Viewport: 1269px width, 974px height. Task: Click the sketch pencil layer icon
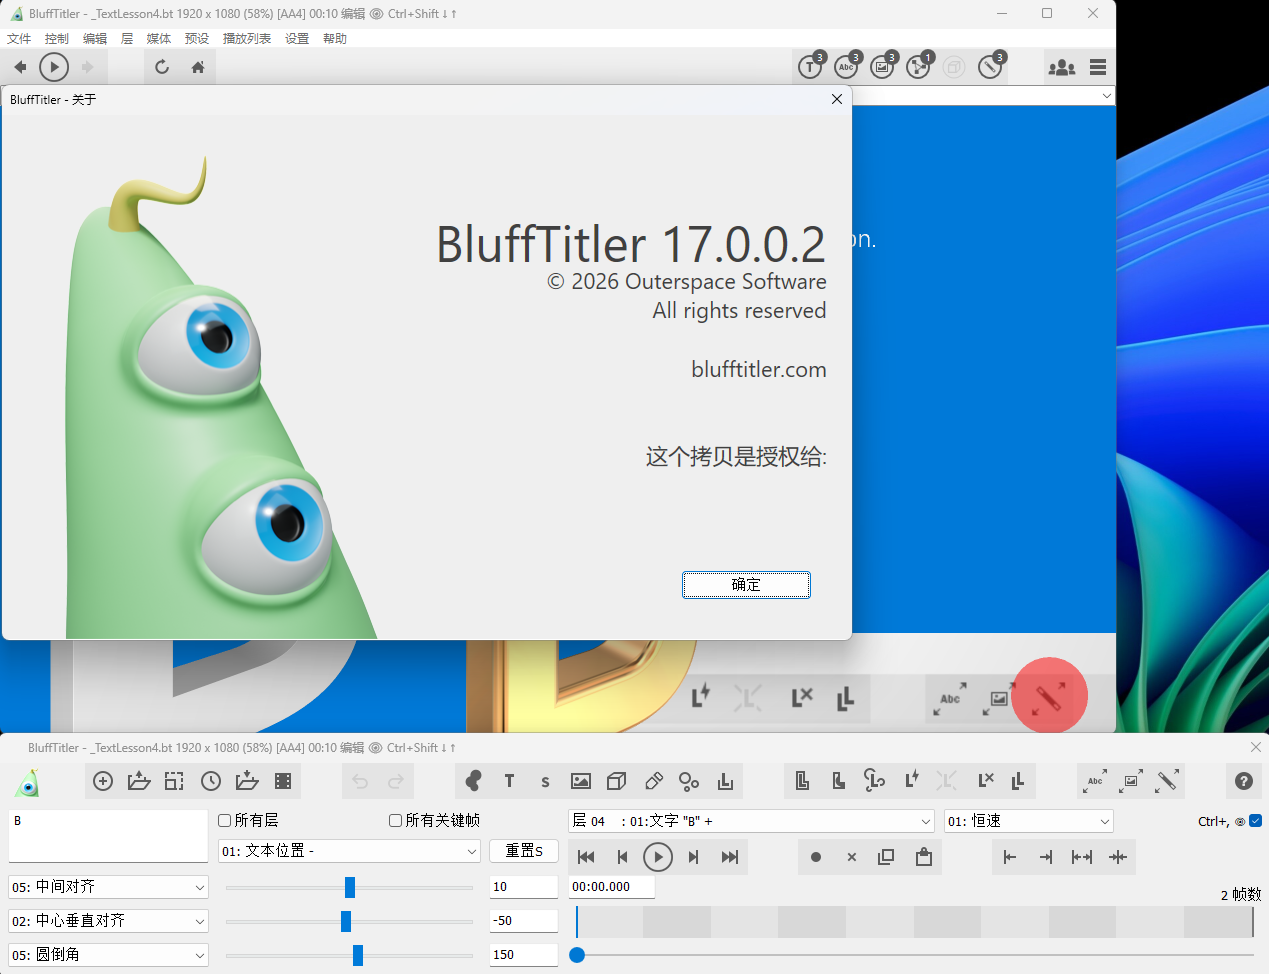click(654, 781)
